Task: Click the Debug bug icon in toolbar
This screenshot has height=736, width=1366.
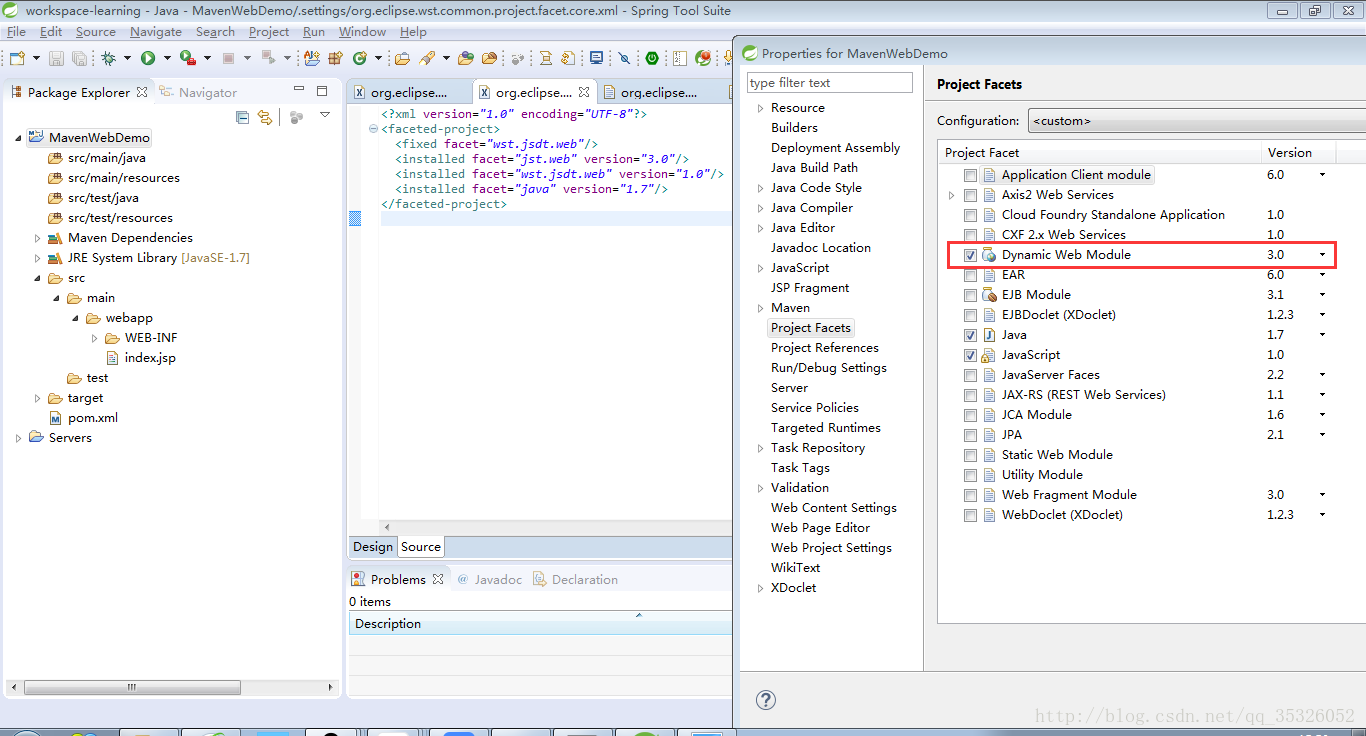Action: coord(108,58)
